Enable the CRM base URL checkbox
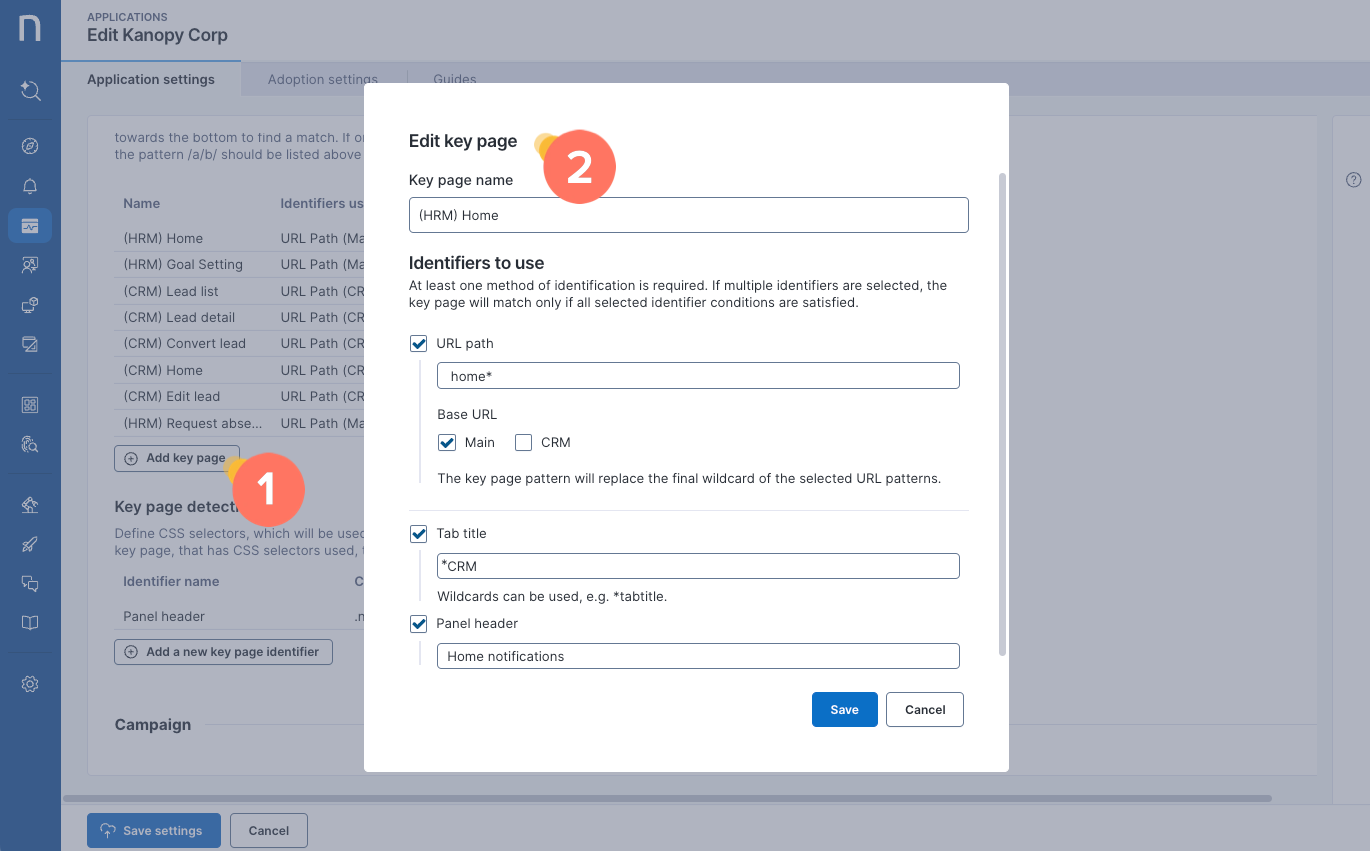 [523, 442]
